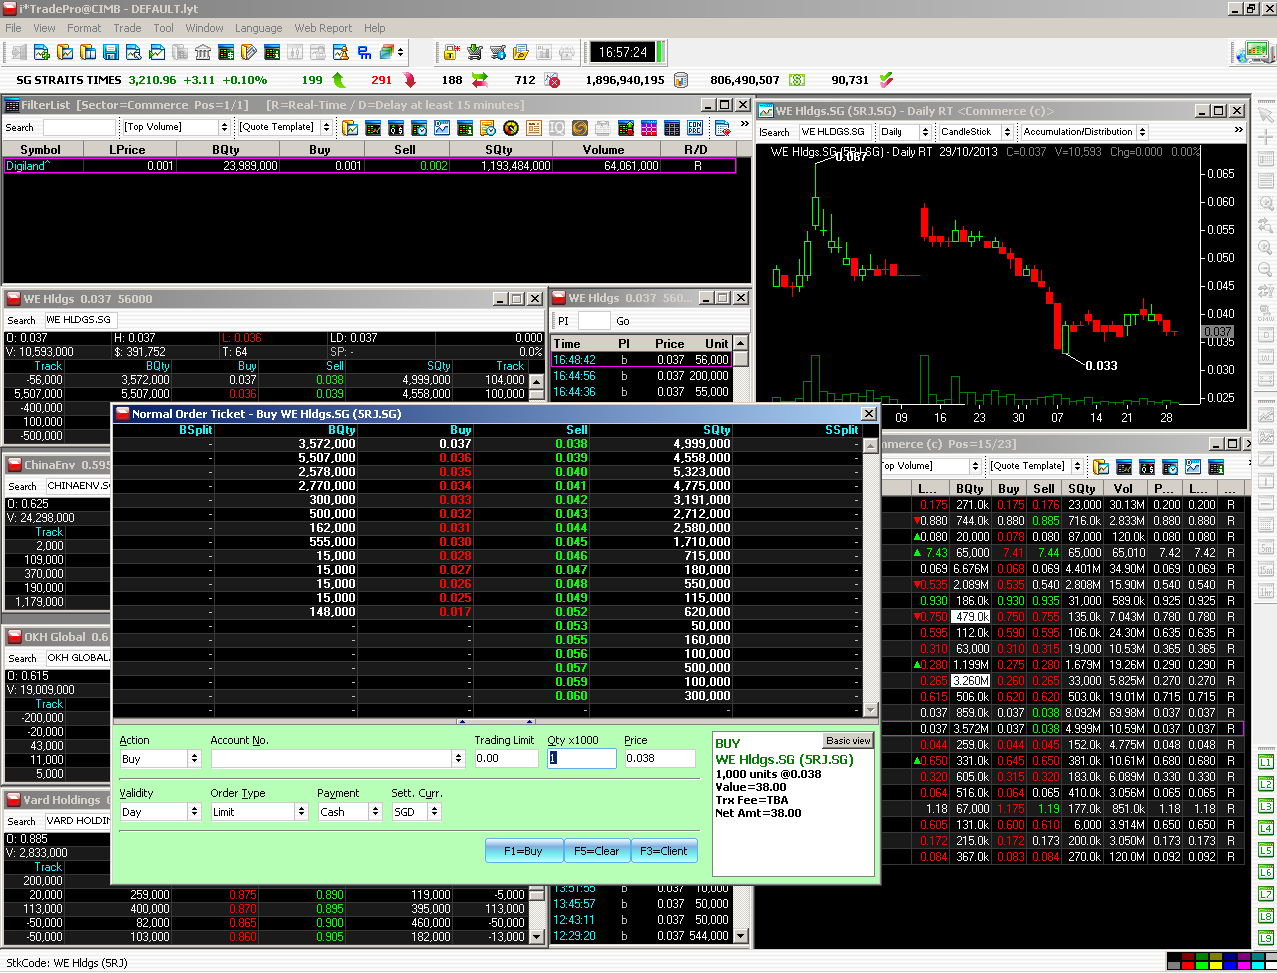Click the orange swirl icon in FilterList toolbar

point(579,128)
